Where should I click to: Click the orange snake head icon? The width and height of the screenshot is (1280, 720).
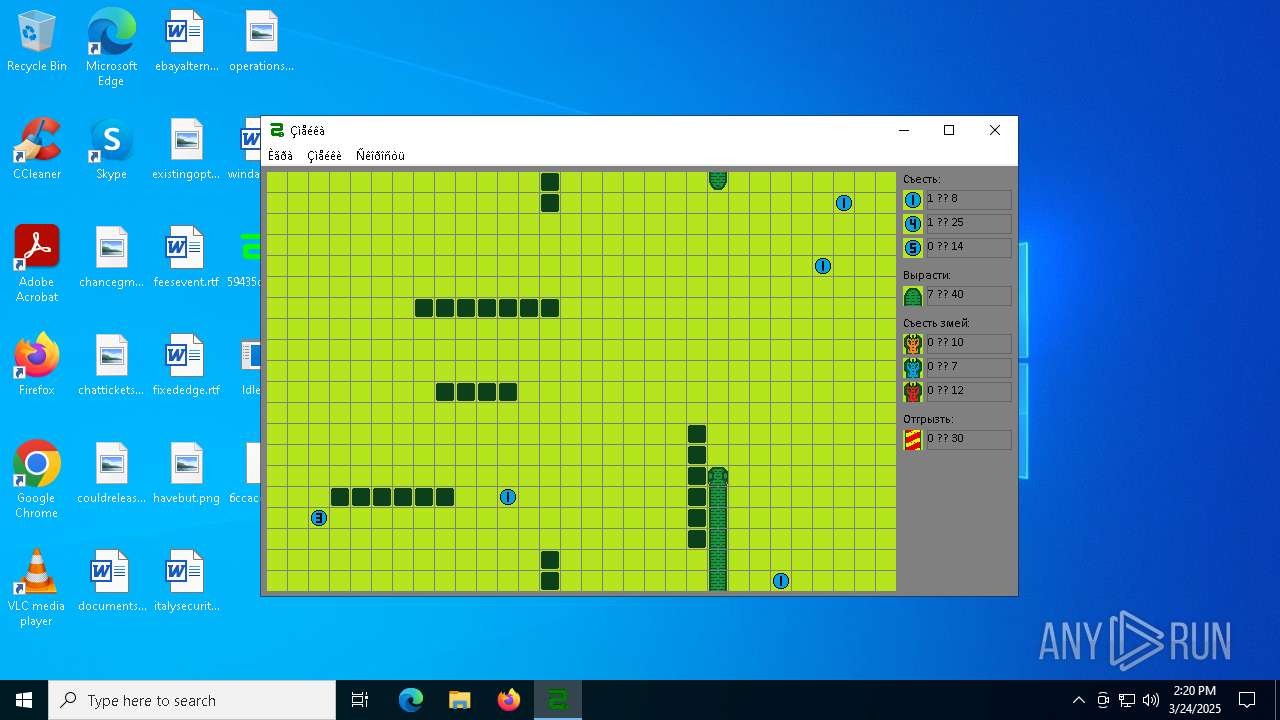913,344
